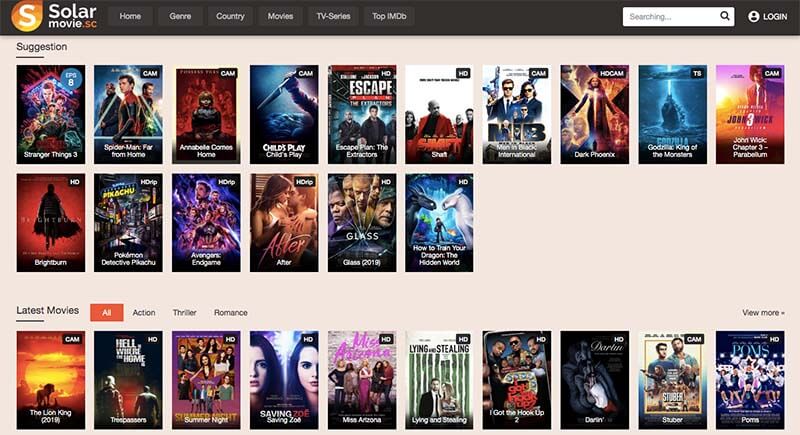This screenshot has height=435, width=800.
Task: Open Pokémon Detective Pikachu poster
Action: (128, 222)
